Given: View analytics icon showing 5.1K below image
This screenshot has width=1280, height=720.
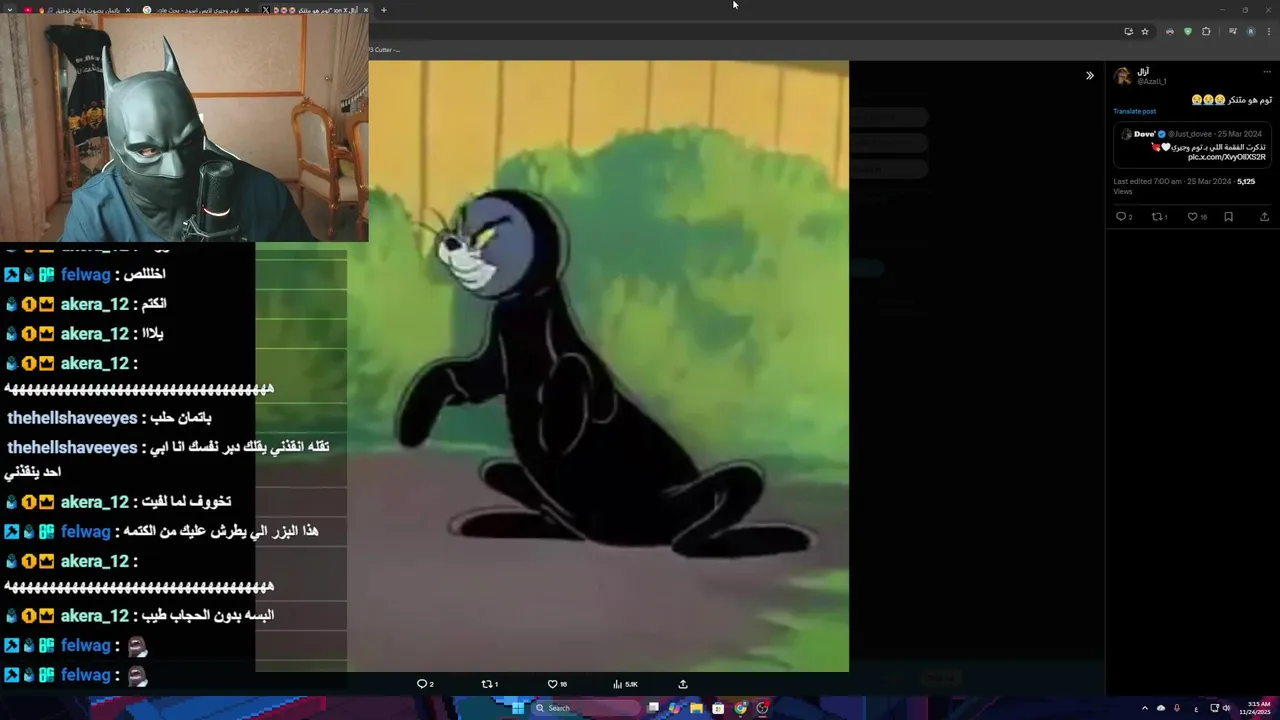Looking at the screenshot, I should pos(618,684).
